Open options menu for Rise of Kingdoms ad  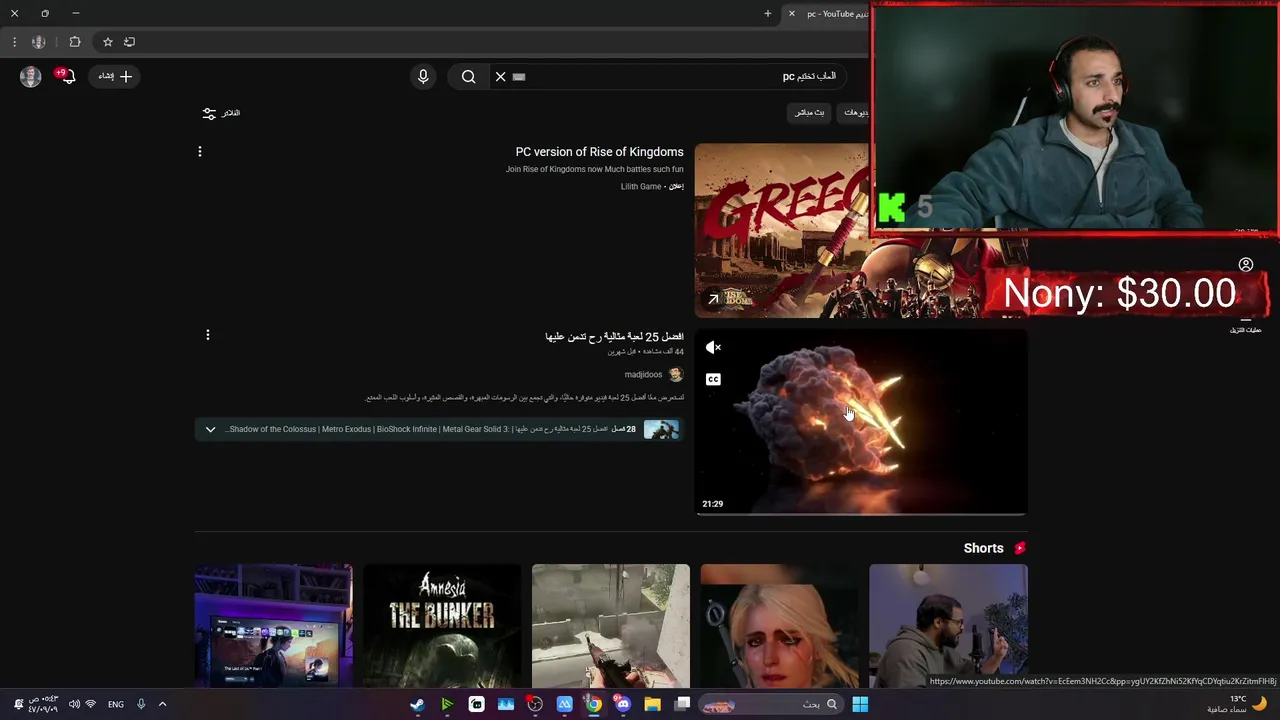(200, 152)
